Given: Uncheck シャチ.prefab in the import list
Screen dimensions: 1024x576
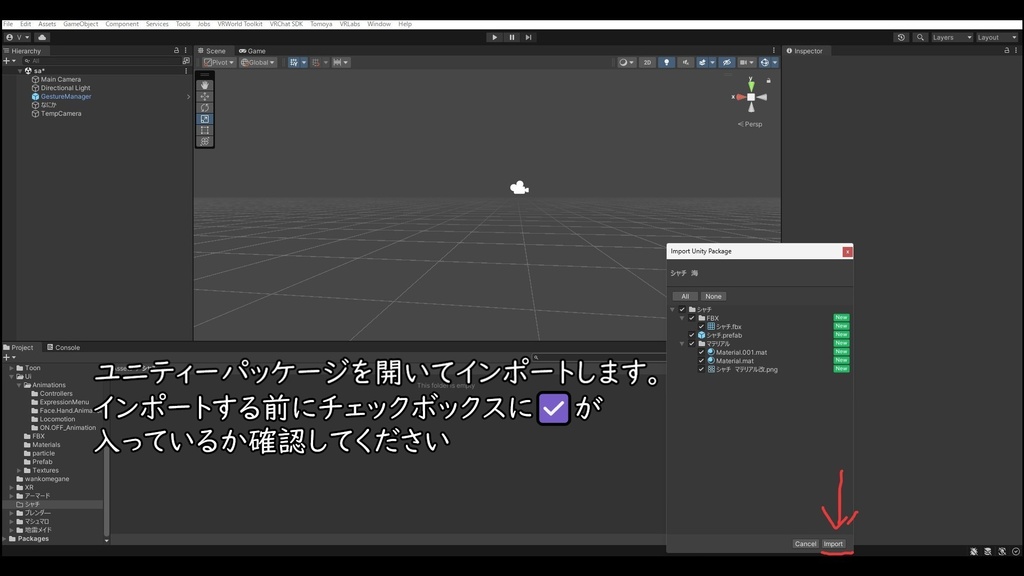Looking at the screenshot, I should coord(691,334).
